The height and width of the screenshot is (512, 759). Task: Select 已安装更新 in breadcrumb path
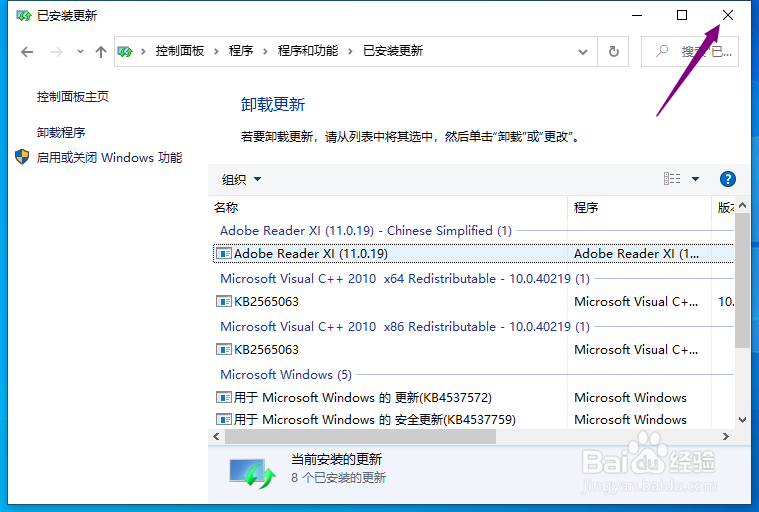[393, 51]
